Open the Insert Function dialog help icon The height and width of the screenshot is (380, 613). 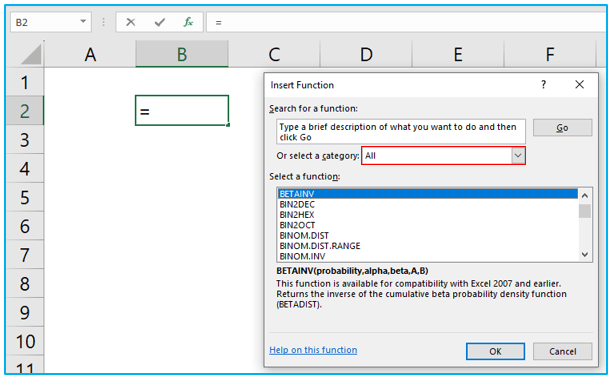(543, 84)
